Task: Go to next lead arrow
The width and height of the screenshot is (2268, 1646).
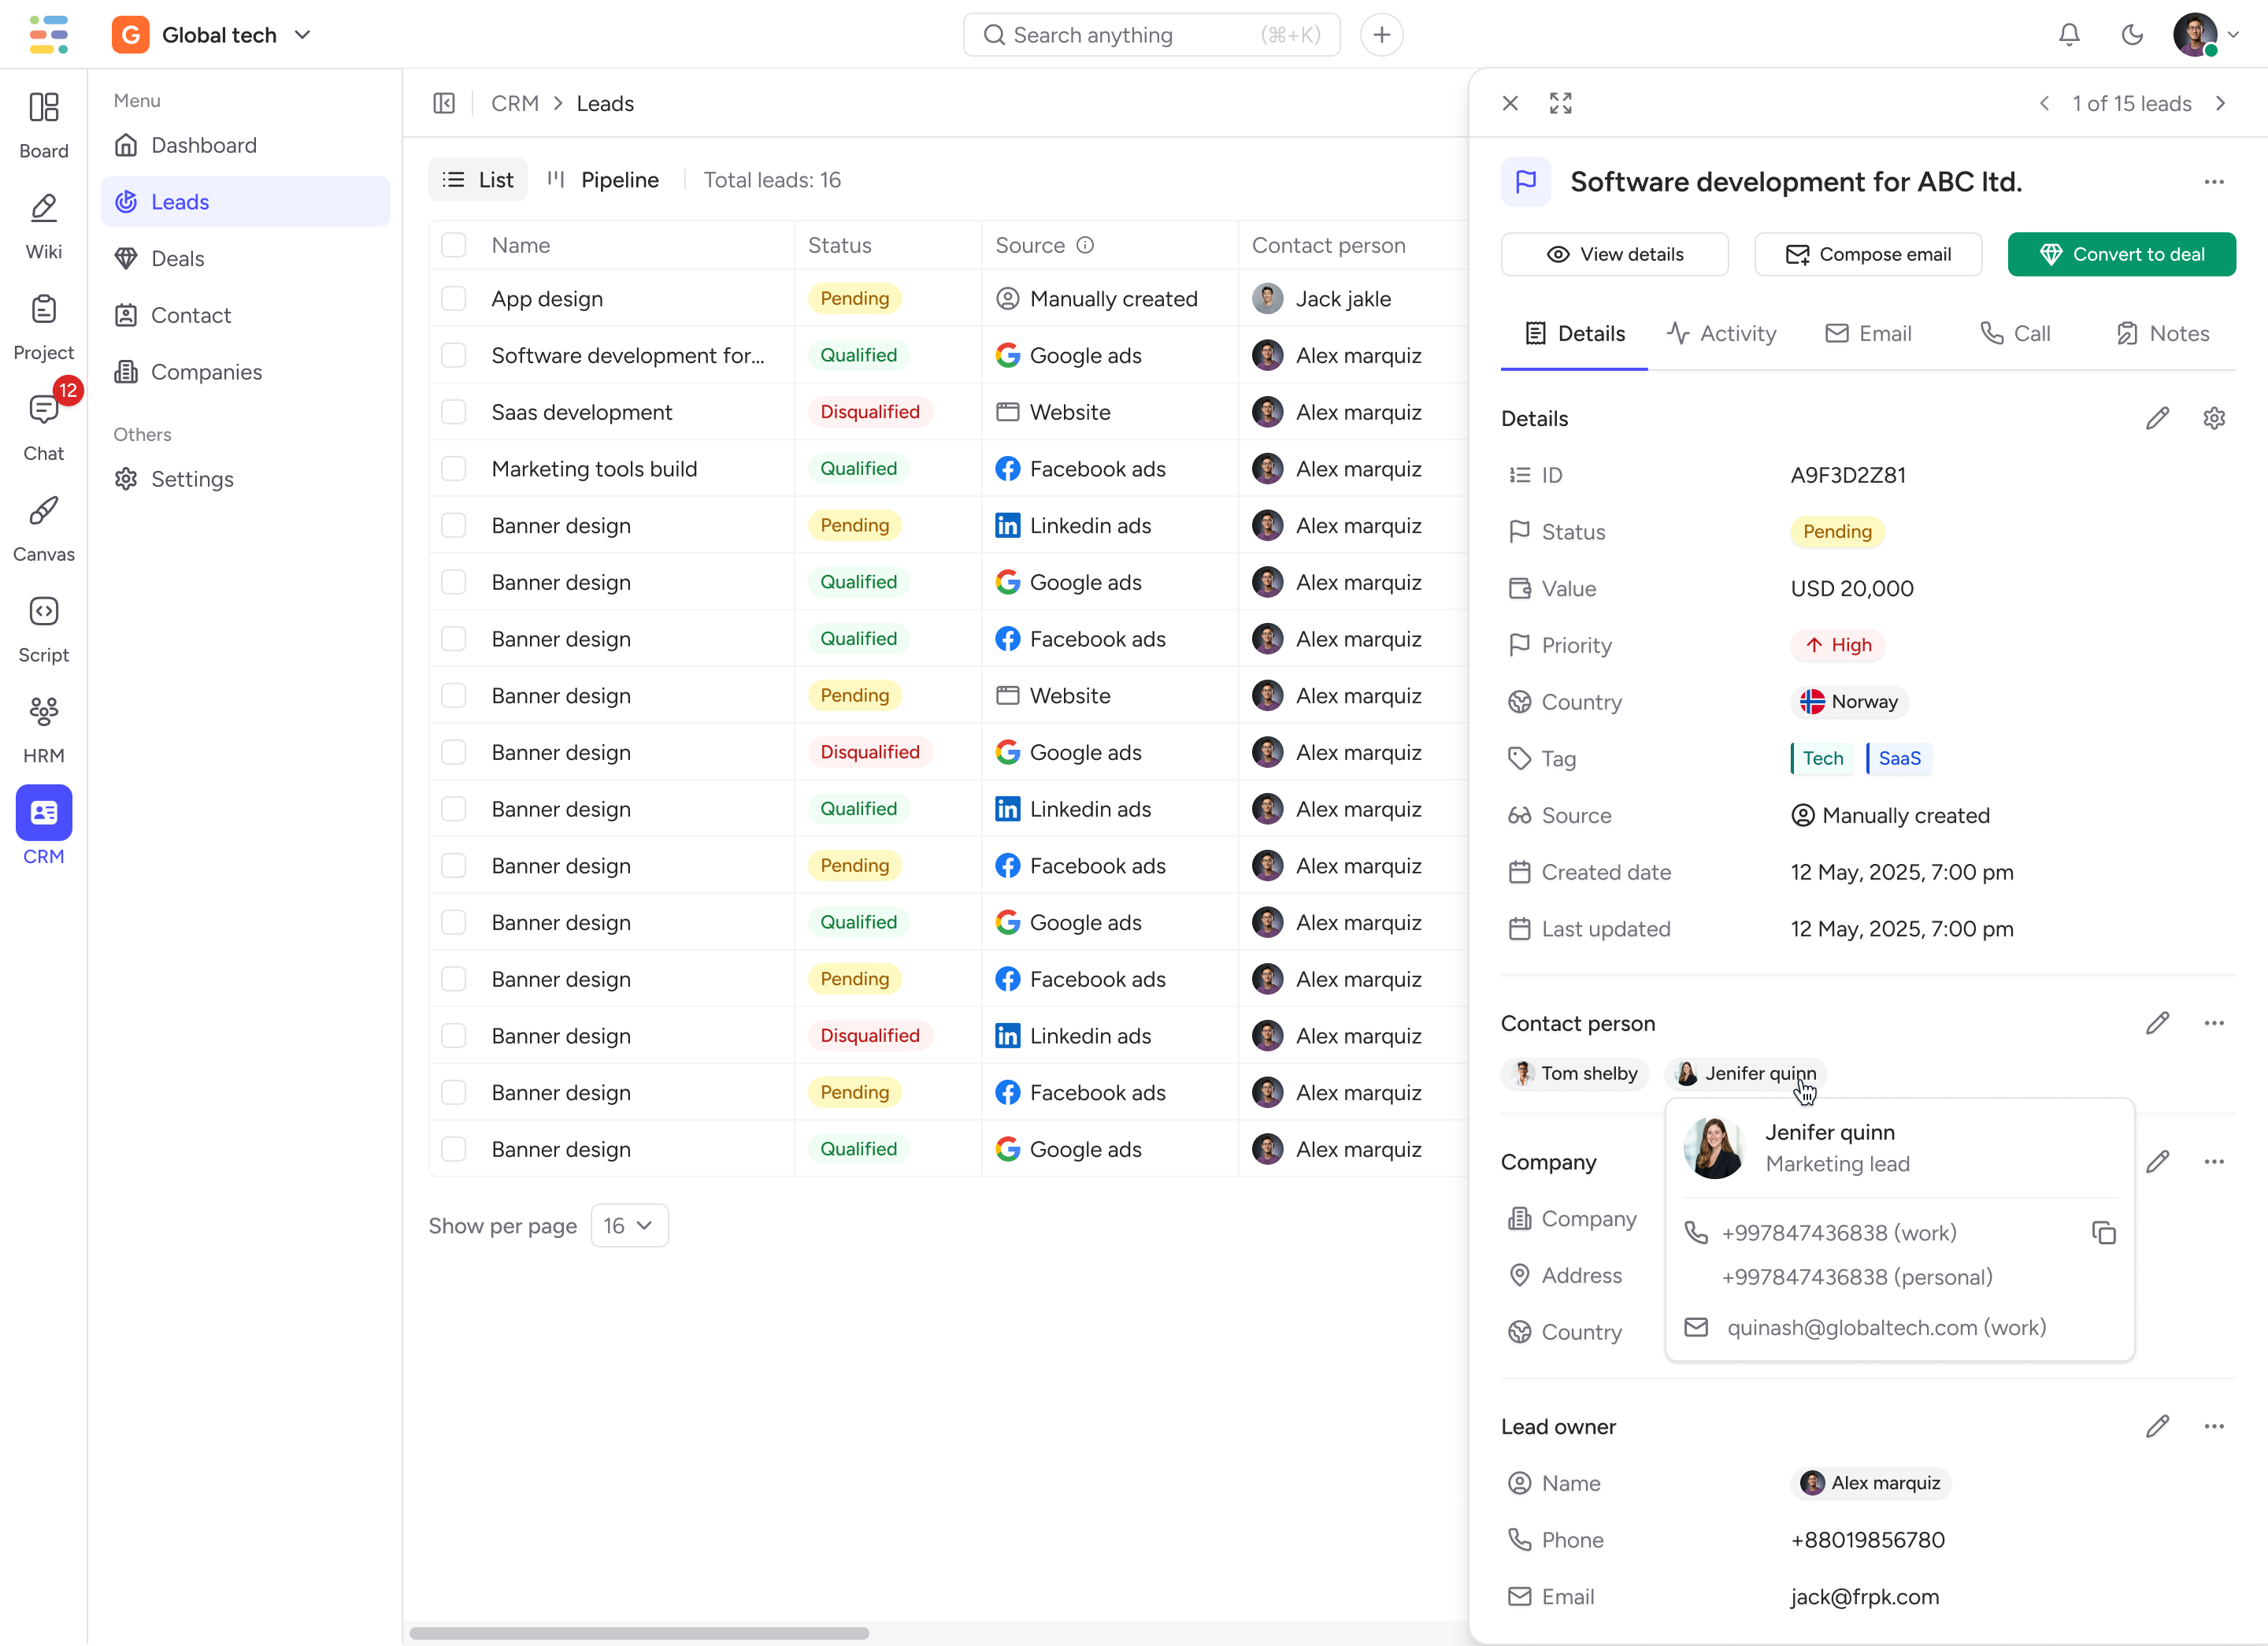Action: [2221, 103]
